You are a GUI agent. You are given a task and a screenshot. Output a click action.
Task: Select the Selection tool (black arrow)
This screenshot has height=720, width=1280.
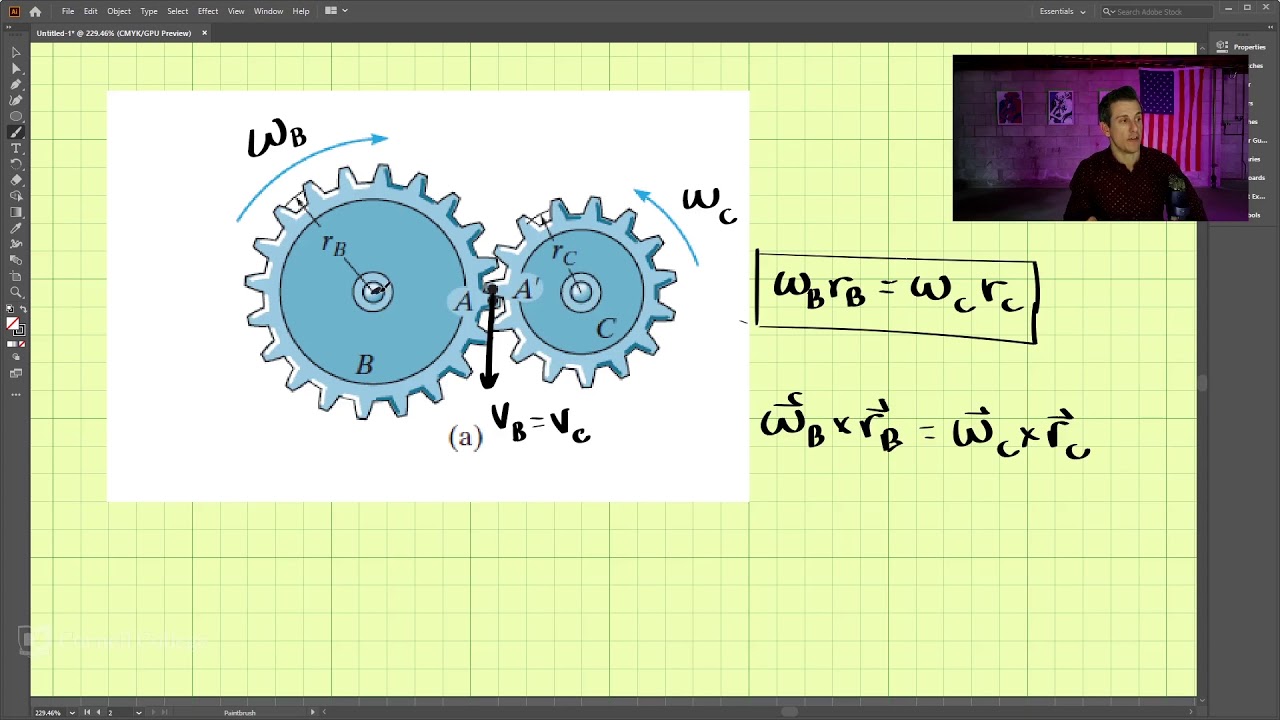click(x=16, y=52)
